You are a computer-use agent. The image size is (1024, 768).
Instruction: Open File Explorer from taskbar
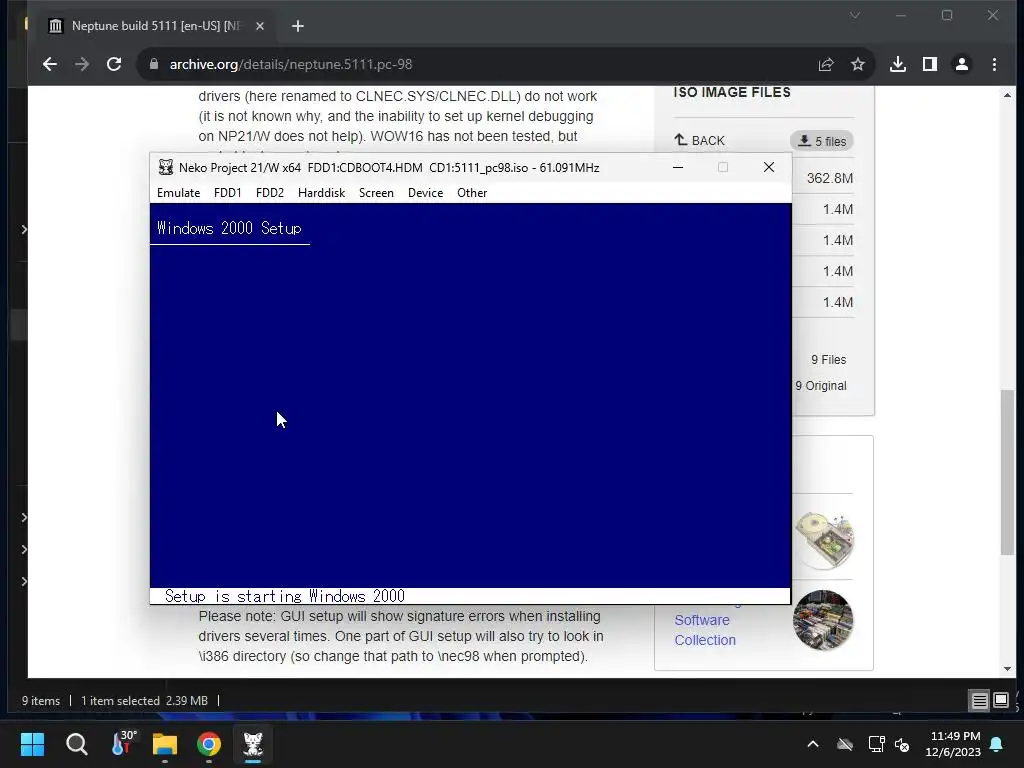[165, 744]
